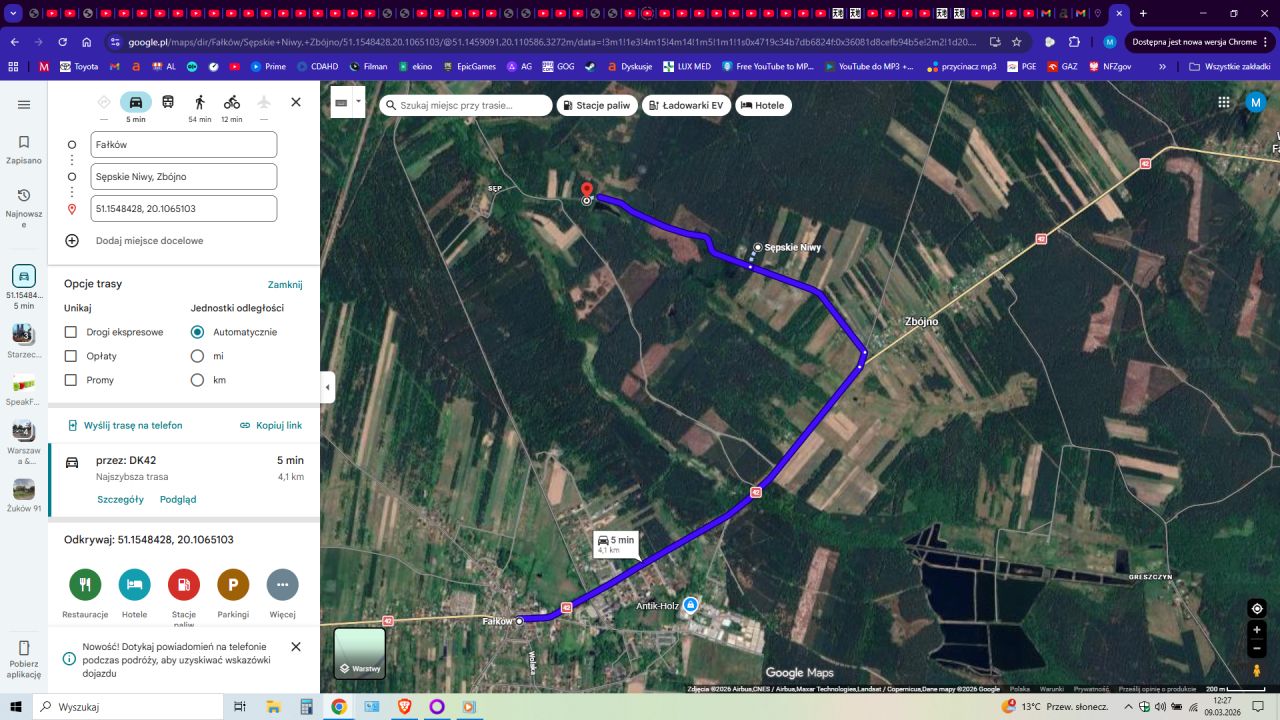1280x720 pixels.
Task: Select the public transit mode icon
Action: click(168, 102)
